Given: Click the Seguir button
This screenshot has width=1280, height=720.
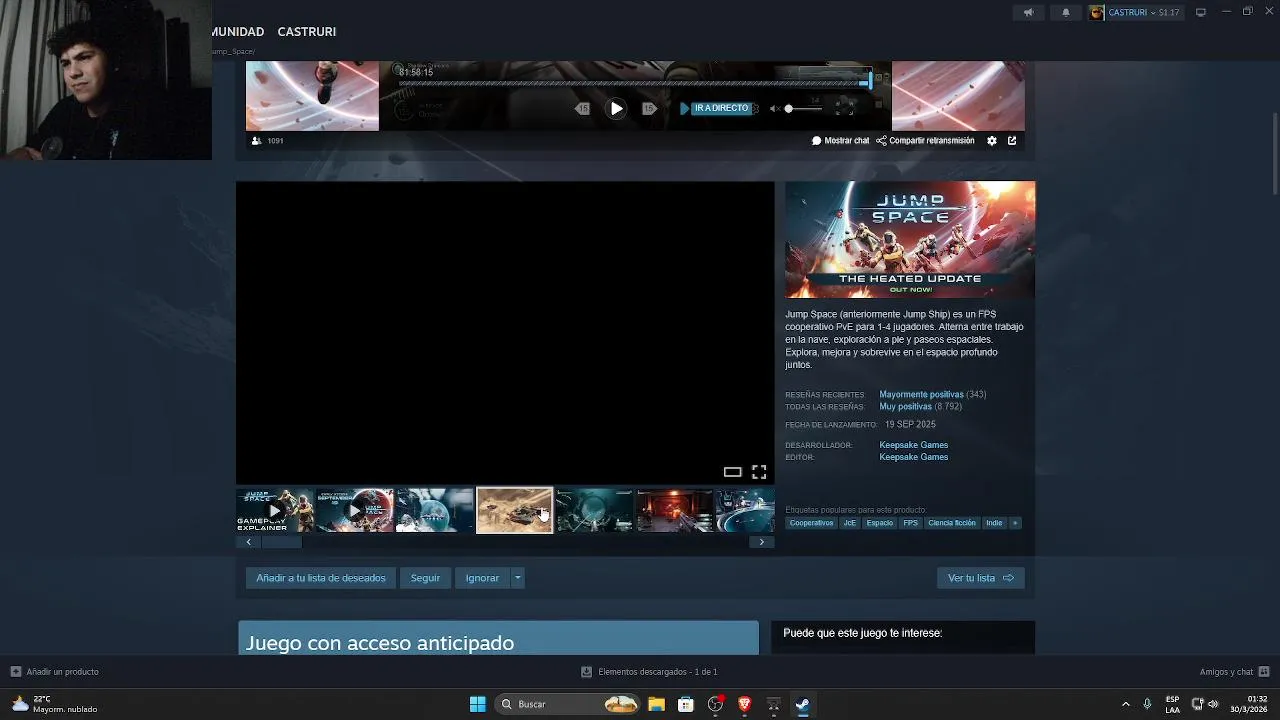Looking at the screenshot, I should coord(425,578).
